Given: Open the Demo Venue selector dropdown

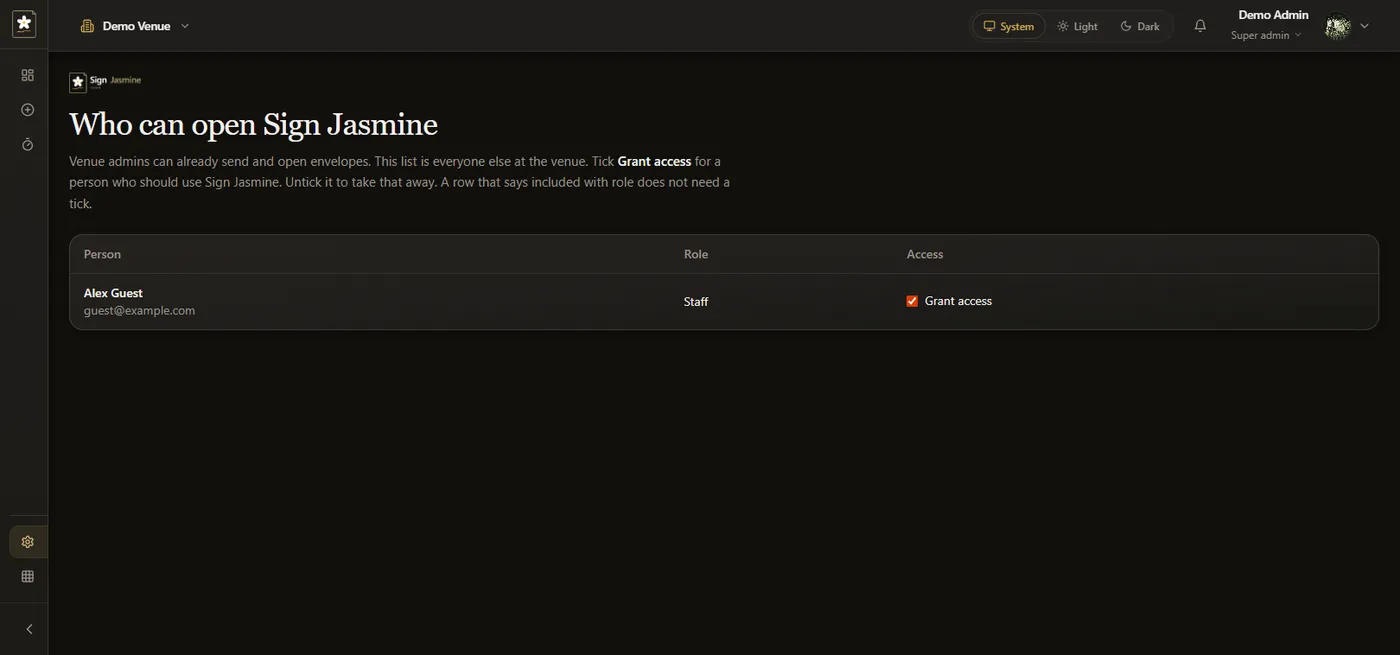Looking at the screenshot, I should pos(135,26).
